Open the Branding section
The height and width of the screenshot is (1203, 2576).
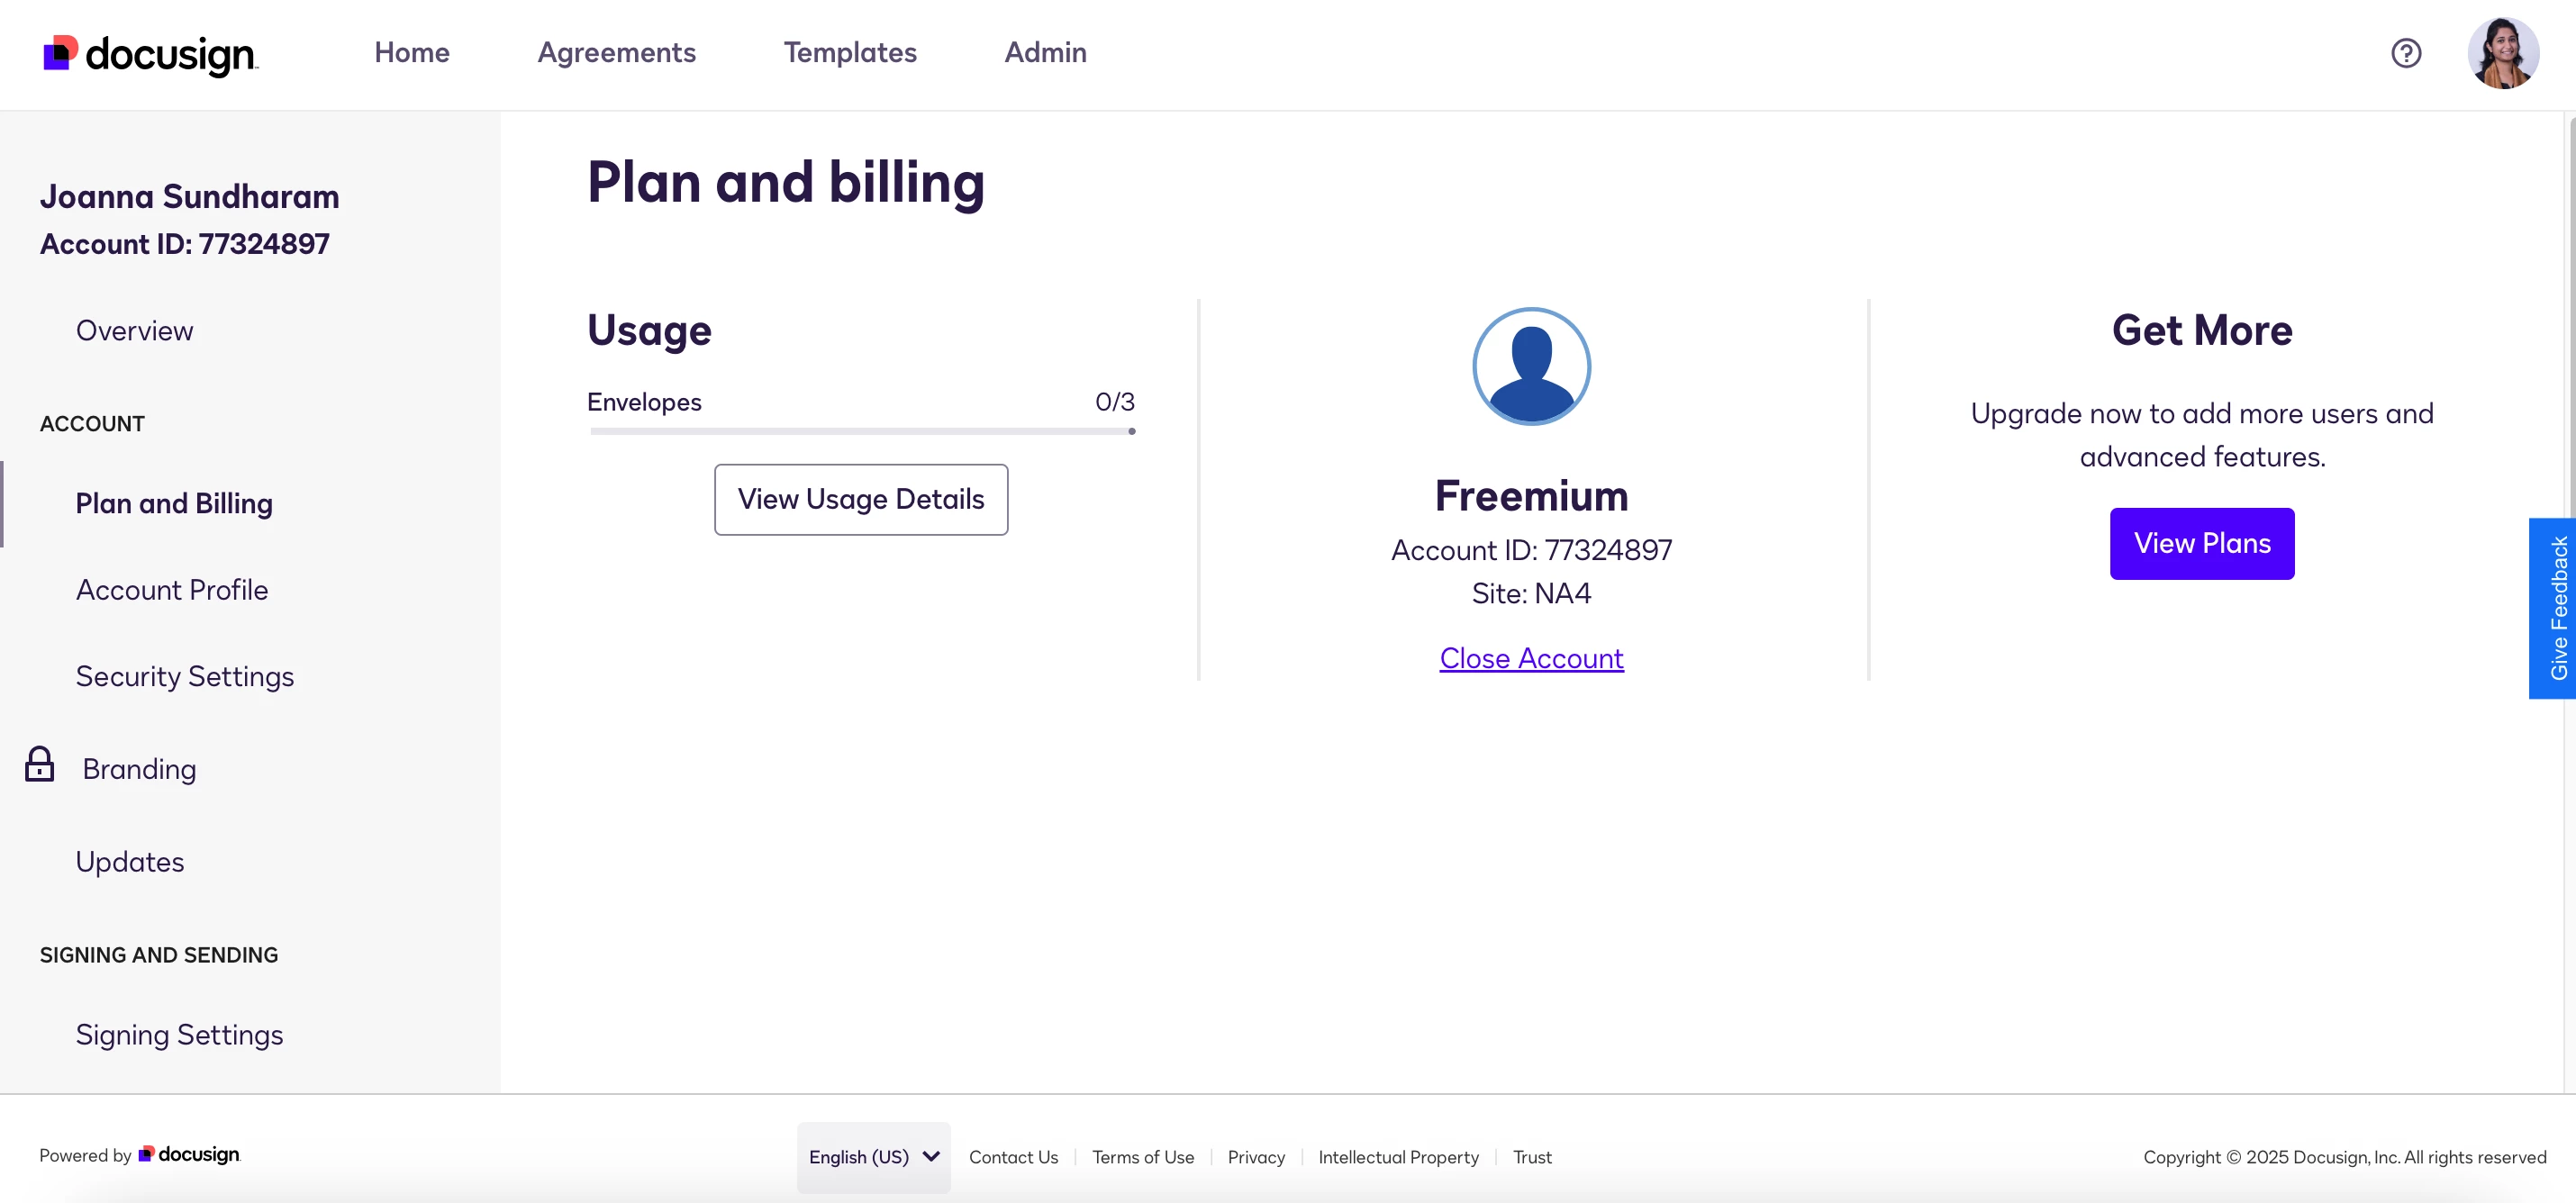click(x=139, y=769)
